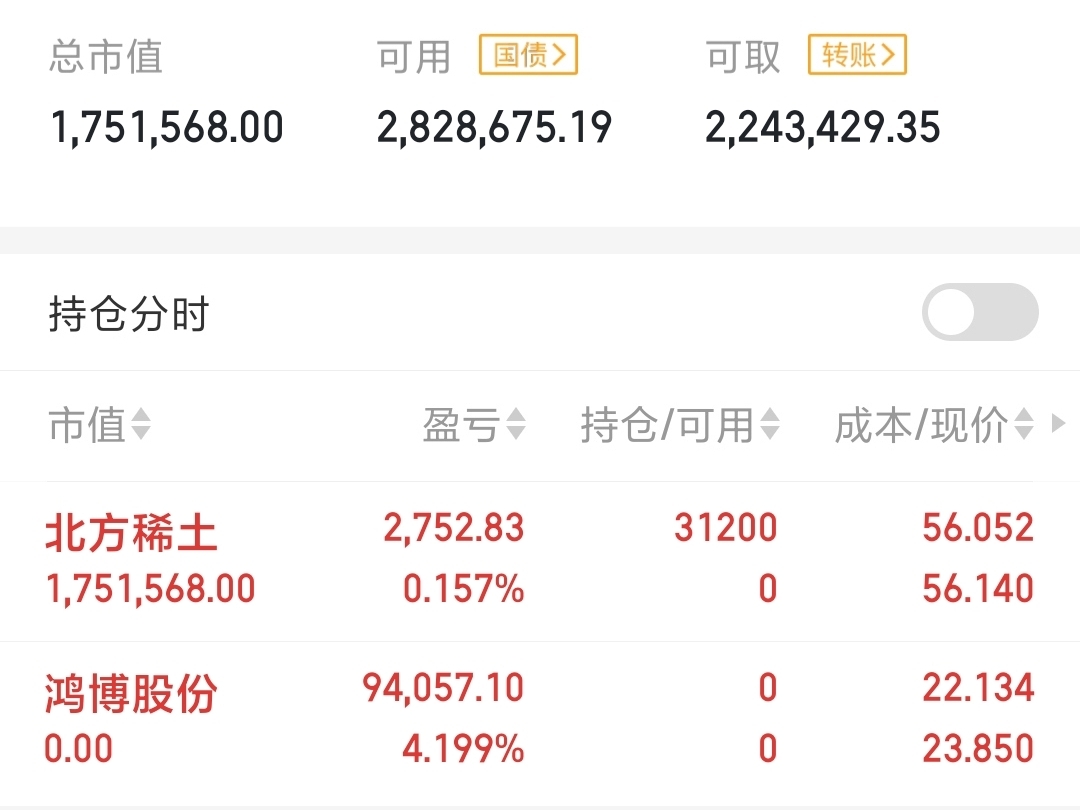Tap the 可用 balance 2,828,675.19
The image size is (1080, 810).
(x=494, y=127)
